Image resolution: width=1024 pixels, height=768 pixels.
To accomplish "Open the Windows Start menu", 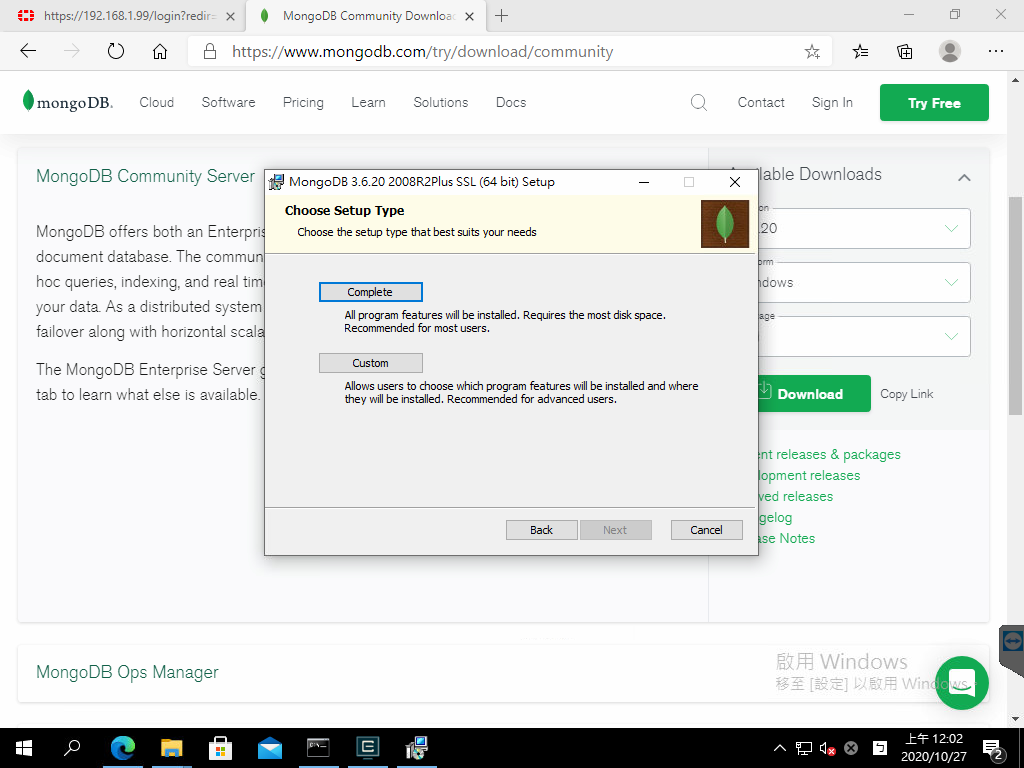I will [24, 748].
